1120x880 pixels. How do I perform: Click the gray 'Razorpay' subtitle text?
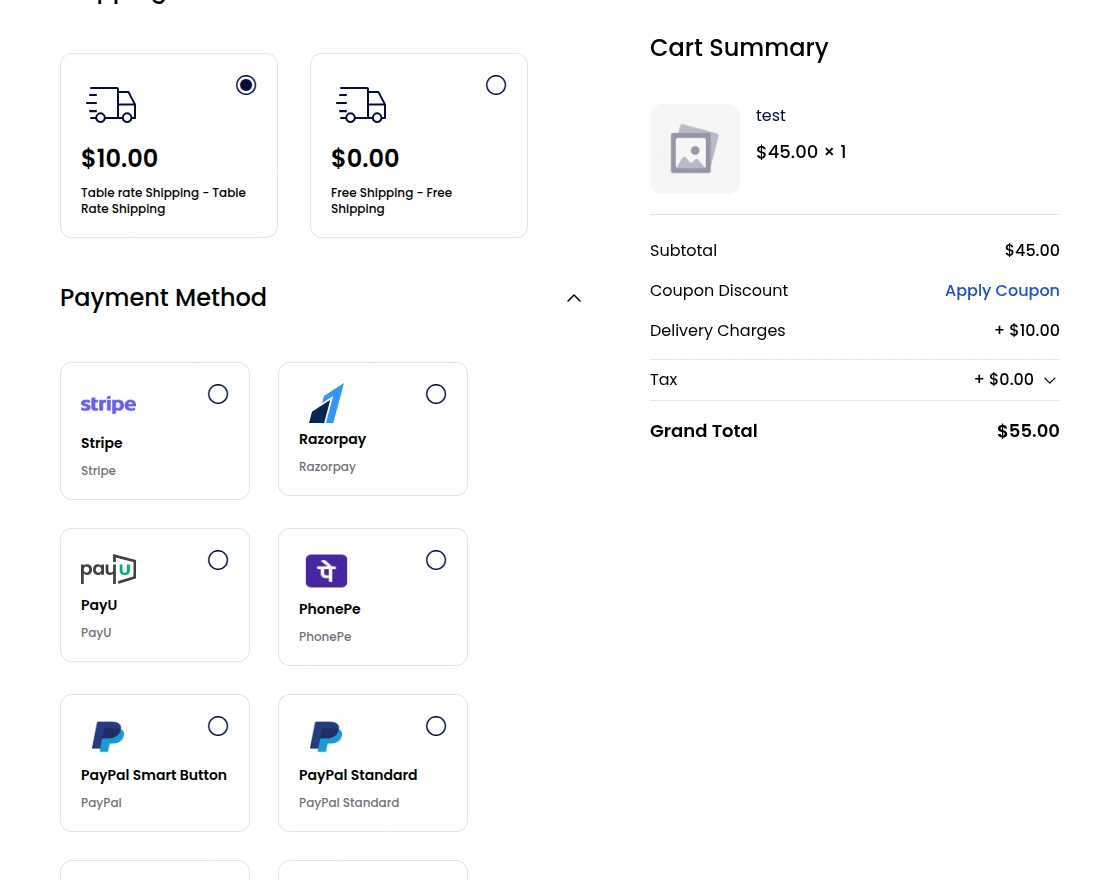click(327, 467)
